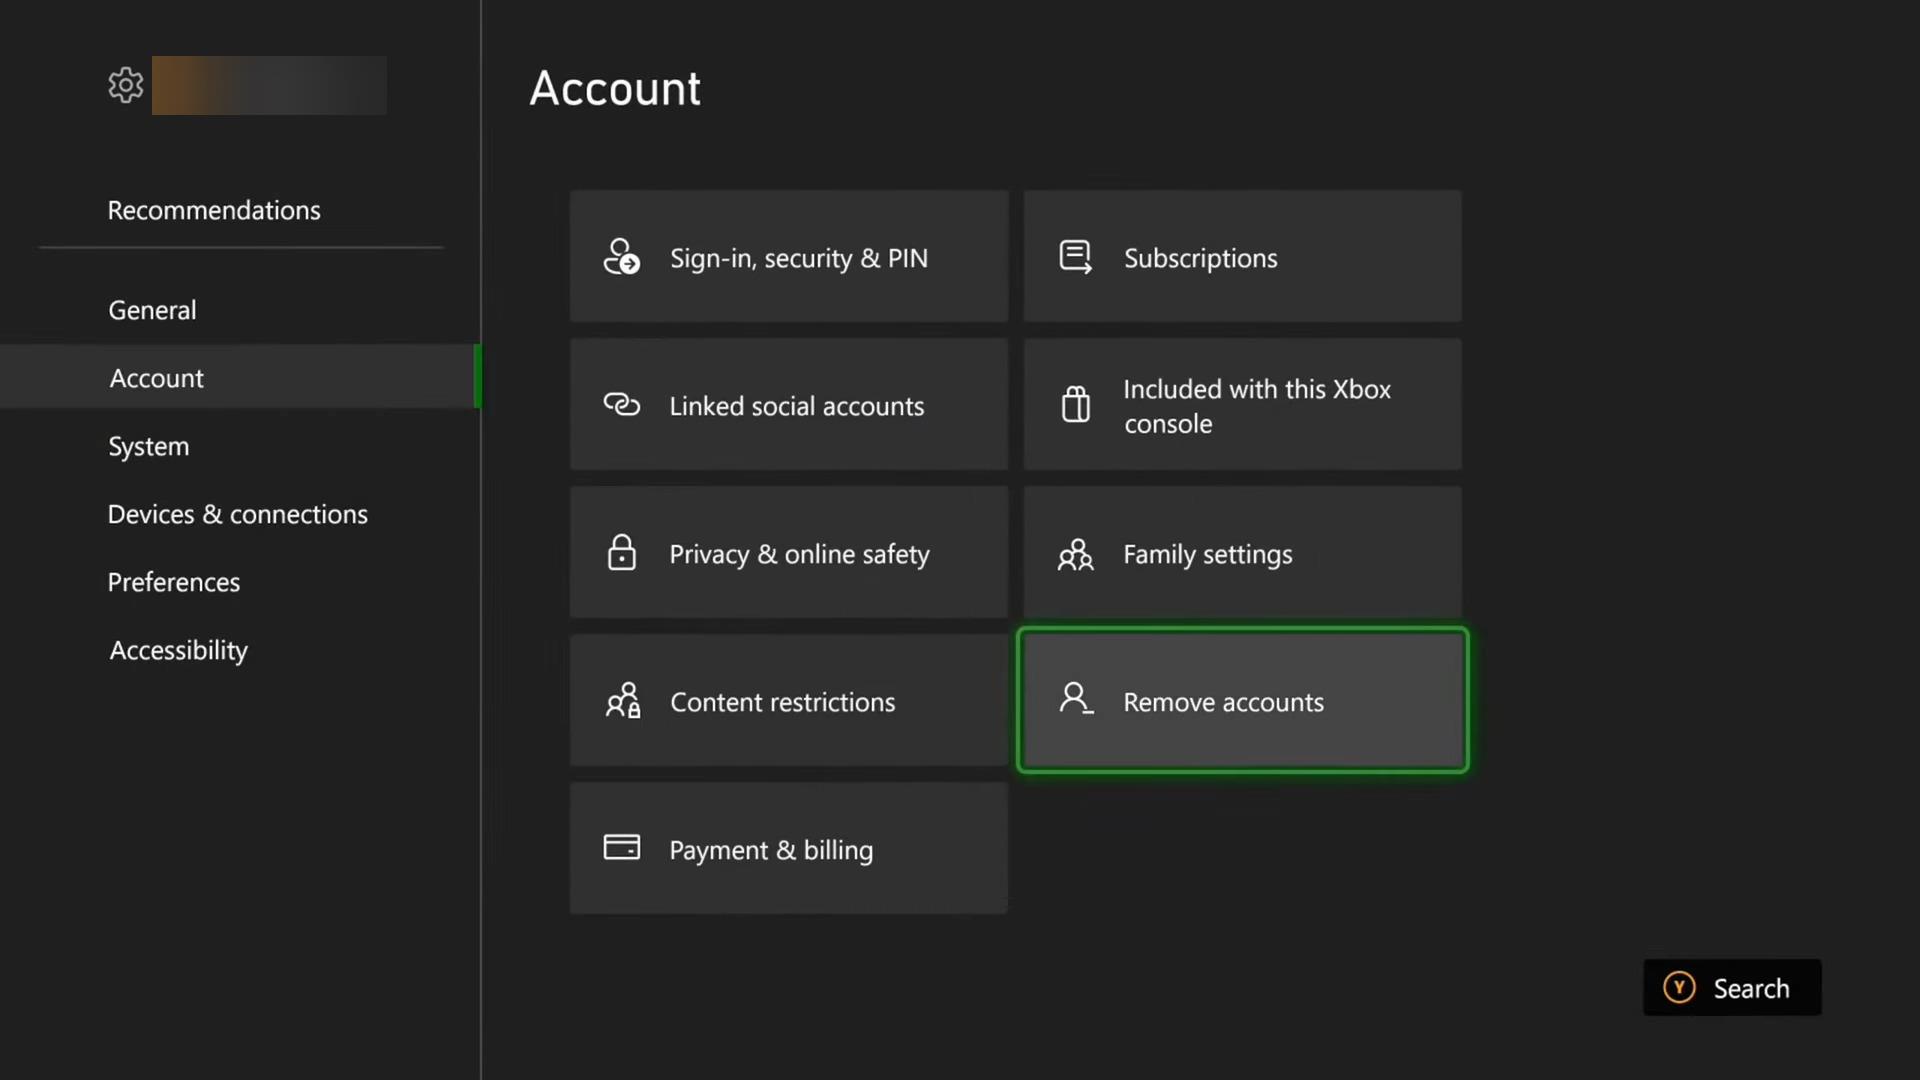Select the Remove accounts tile
The width and height of the screenshot is (1920, 1080).
click(x=1242, y=701)
